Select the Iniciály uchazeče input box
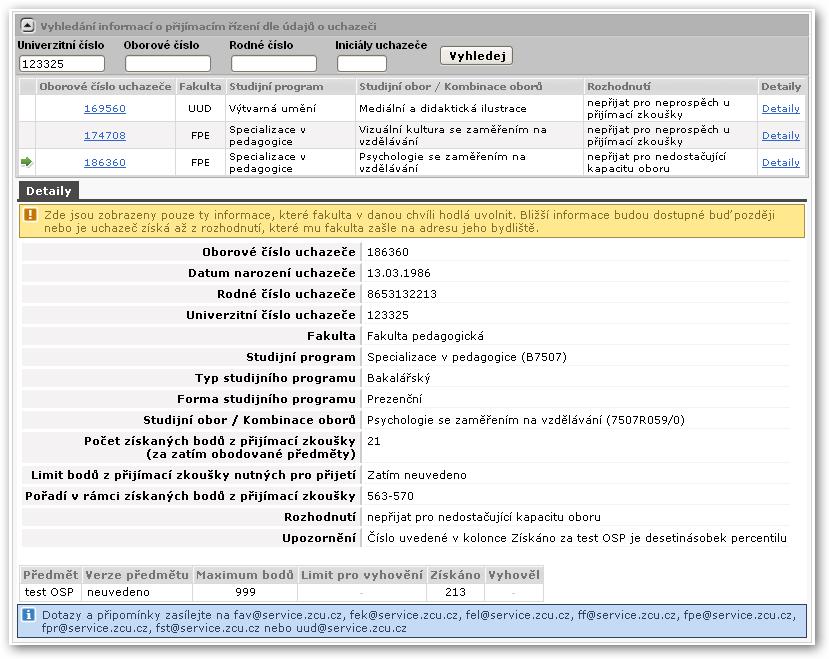 (362, 63)
